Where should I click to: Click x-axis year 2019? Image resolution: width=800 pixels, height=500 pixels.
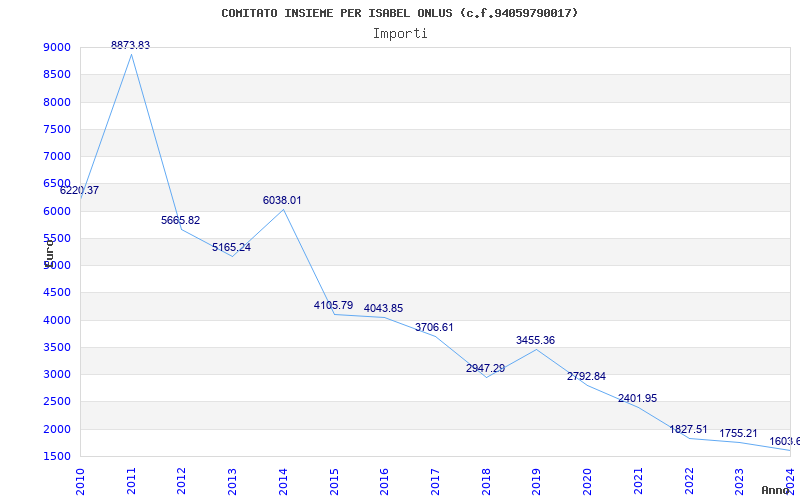pyautogui.click(x=536, y=481)
